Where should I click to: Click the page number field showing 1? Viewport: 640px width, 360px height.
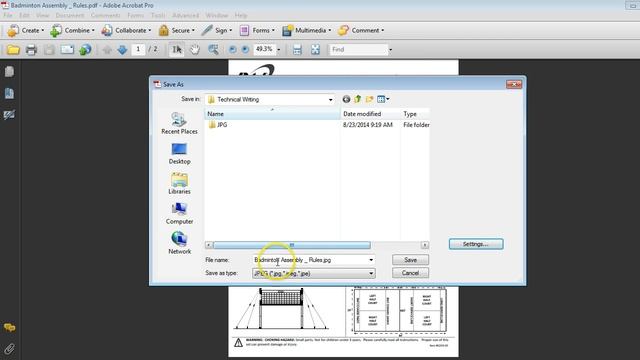(138, 49)
